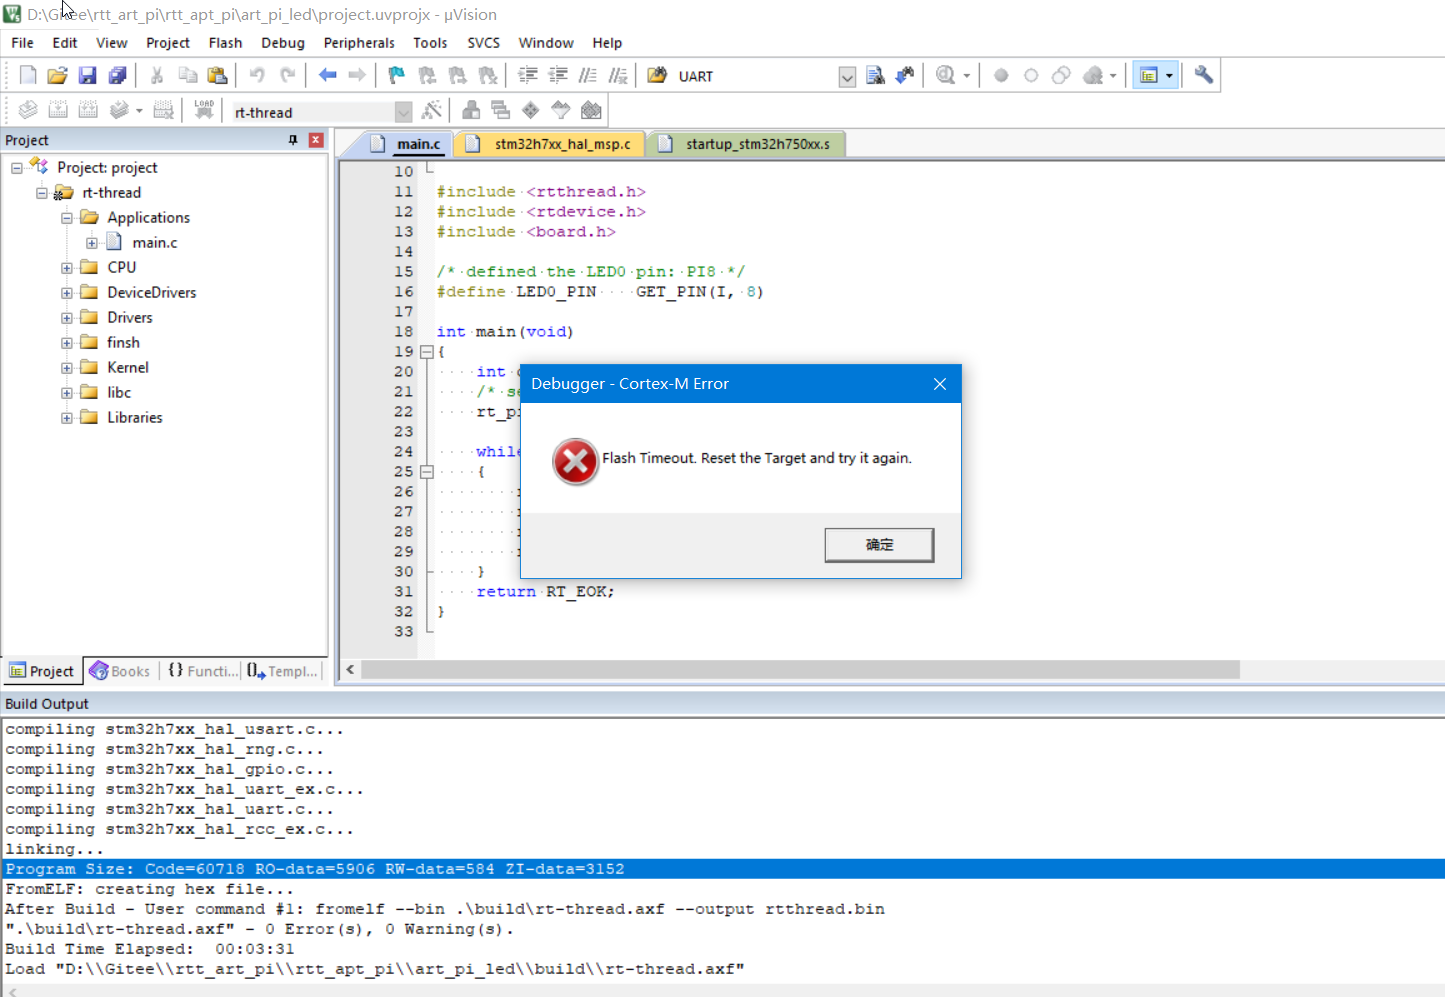Switch to the Books panel tab
The height and width of the screenshot is (997, 1445).
(120, 671)
